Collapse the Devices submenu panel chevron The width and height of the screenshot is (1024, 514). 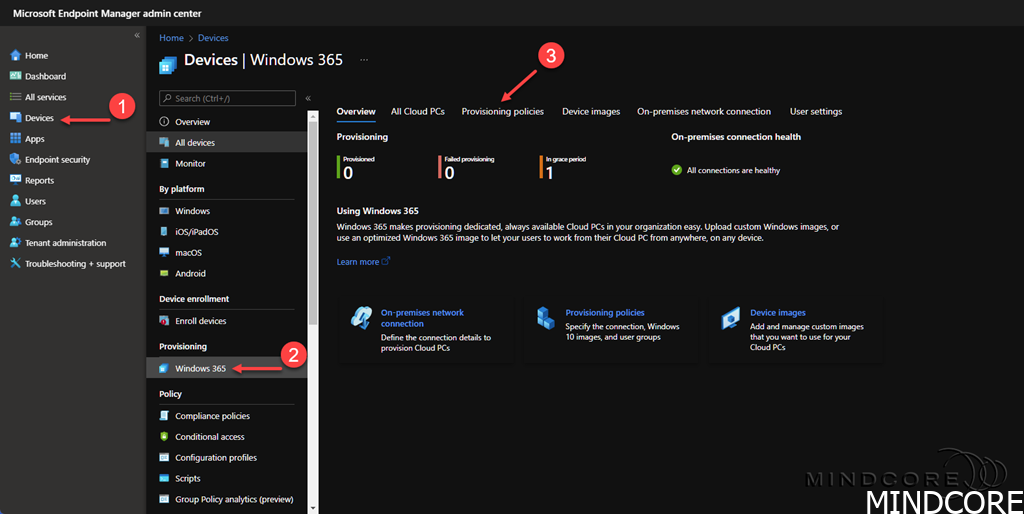point(308,98)
